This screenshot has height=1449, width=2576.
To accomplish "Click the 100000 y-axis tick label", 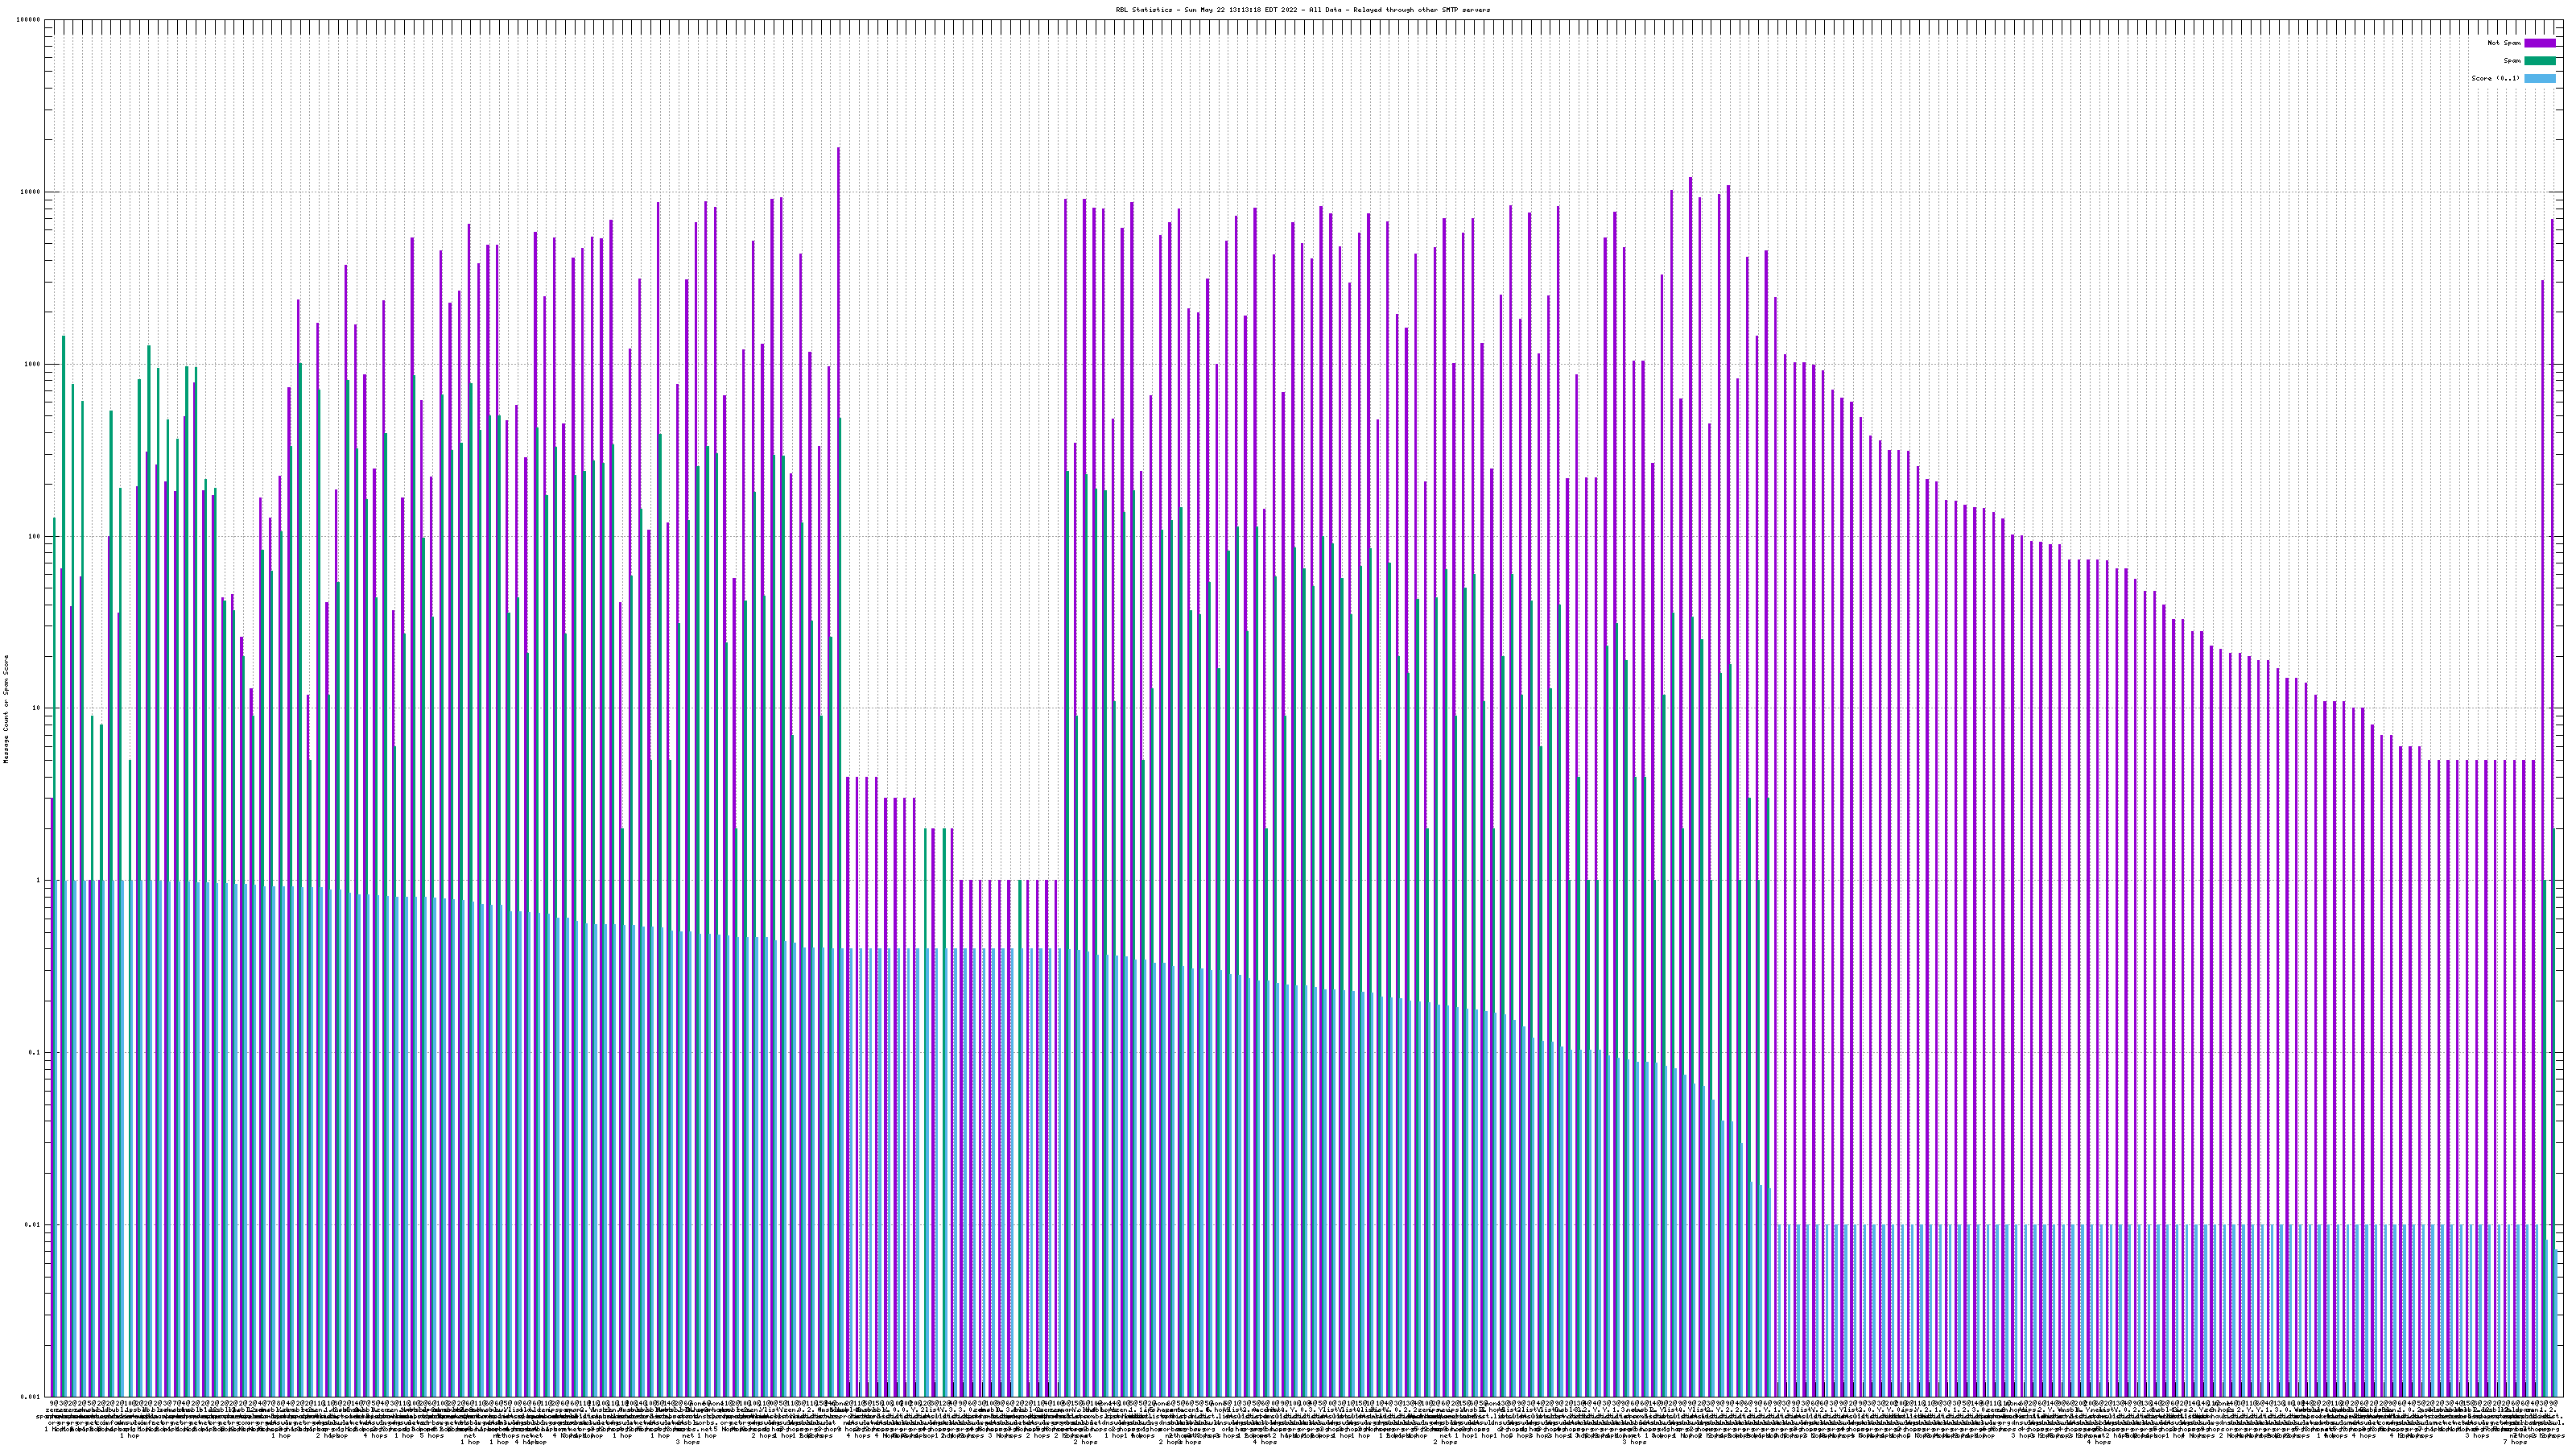I will coord(28,20).
